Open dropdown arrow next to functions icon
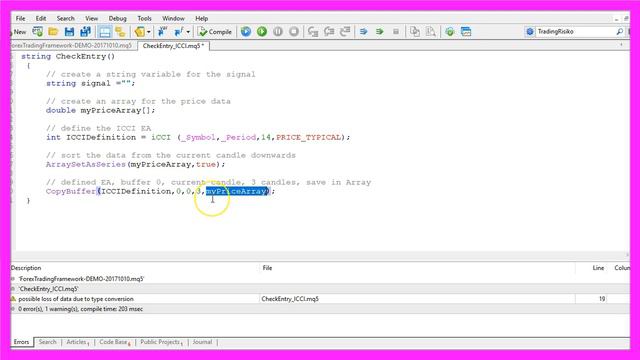This screenshot has height=360, width=640. coord(188,31)
